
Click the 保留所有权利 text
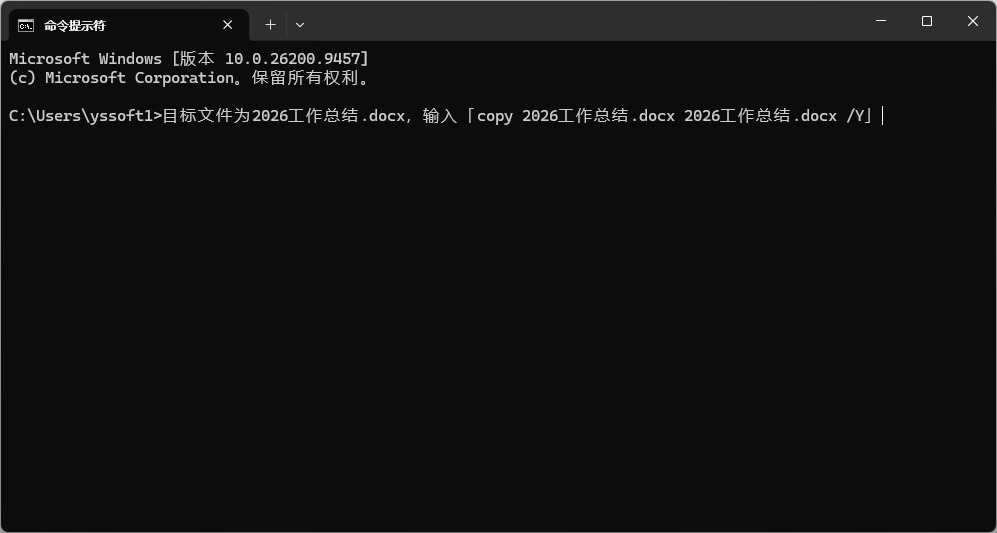305,78
